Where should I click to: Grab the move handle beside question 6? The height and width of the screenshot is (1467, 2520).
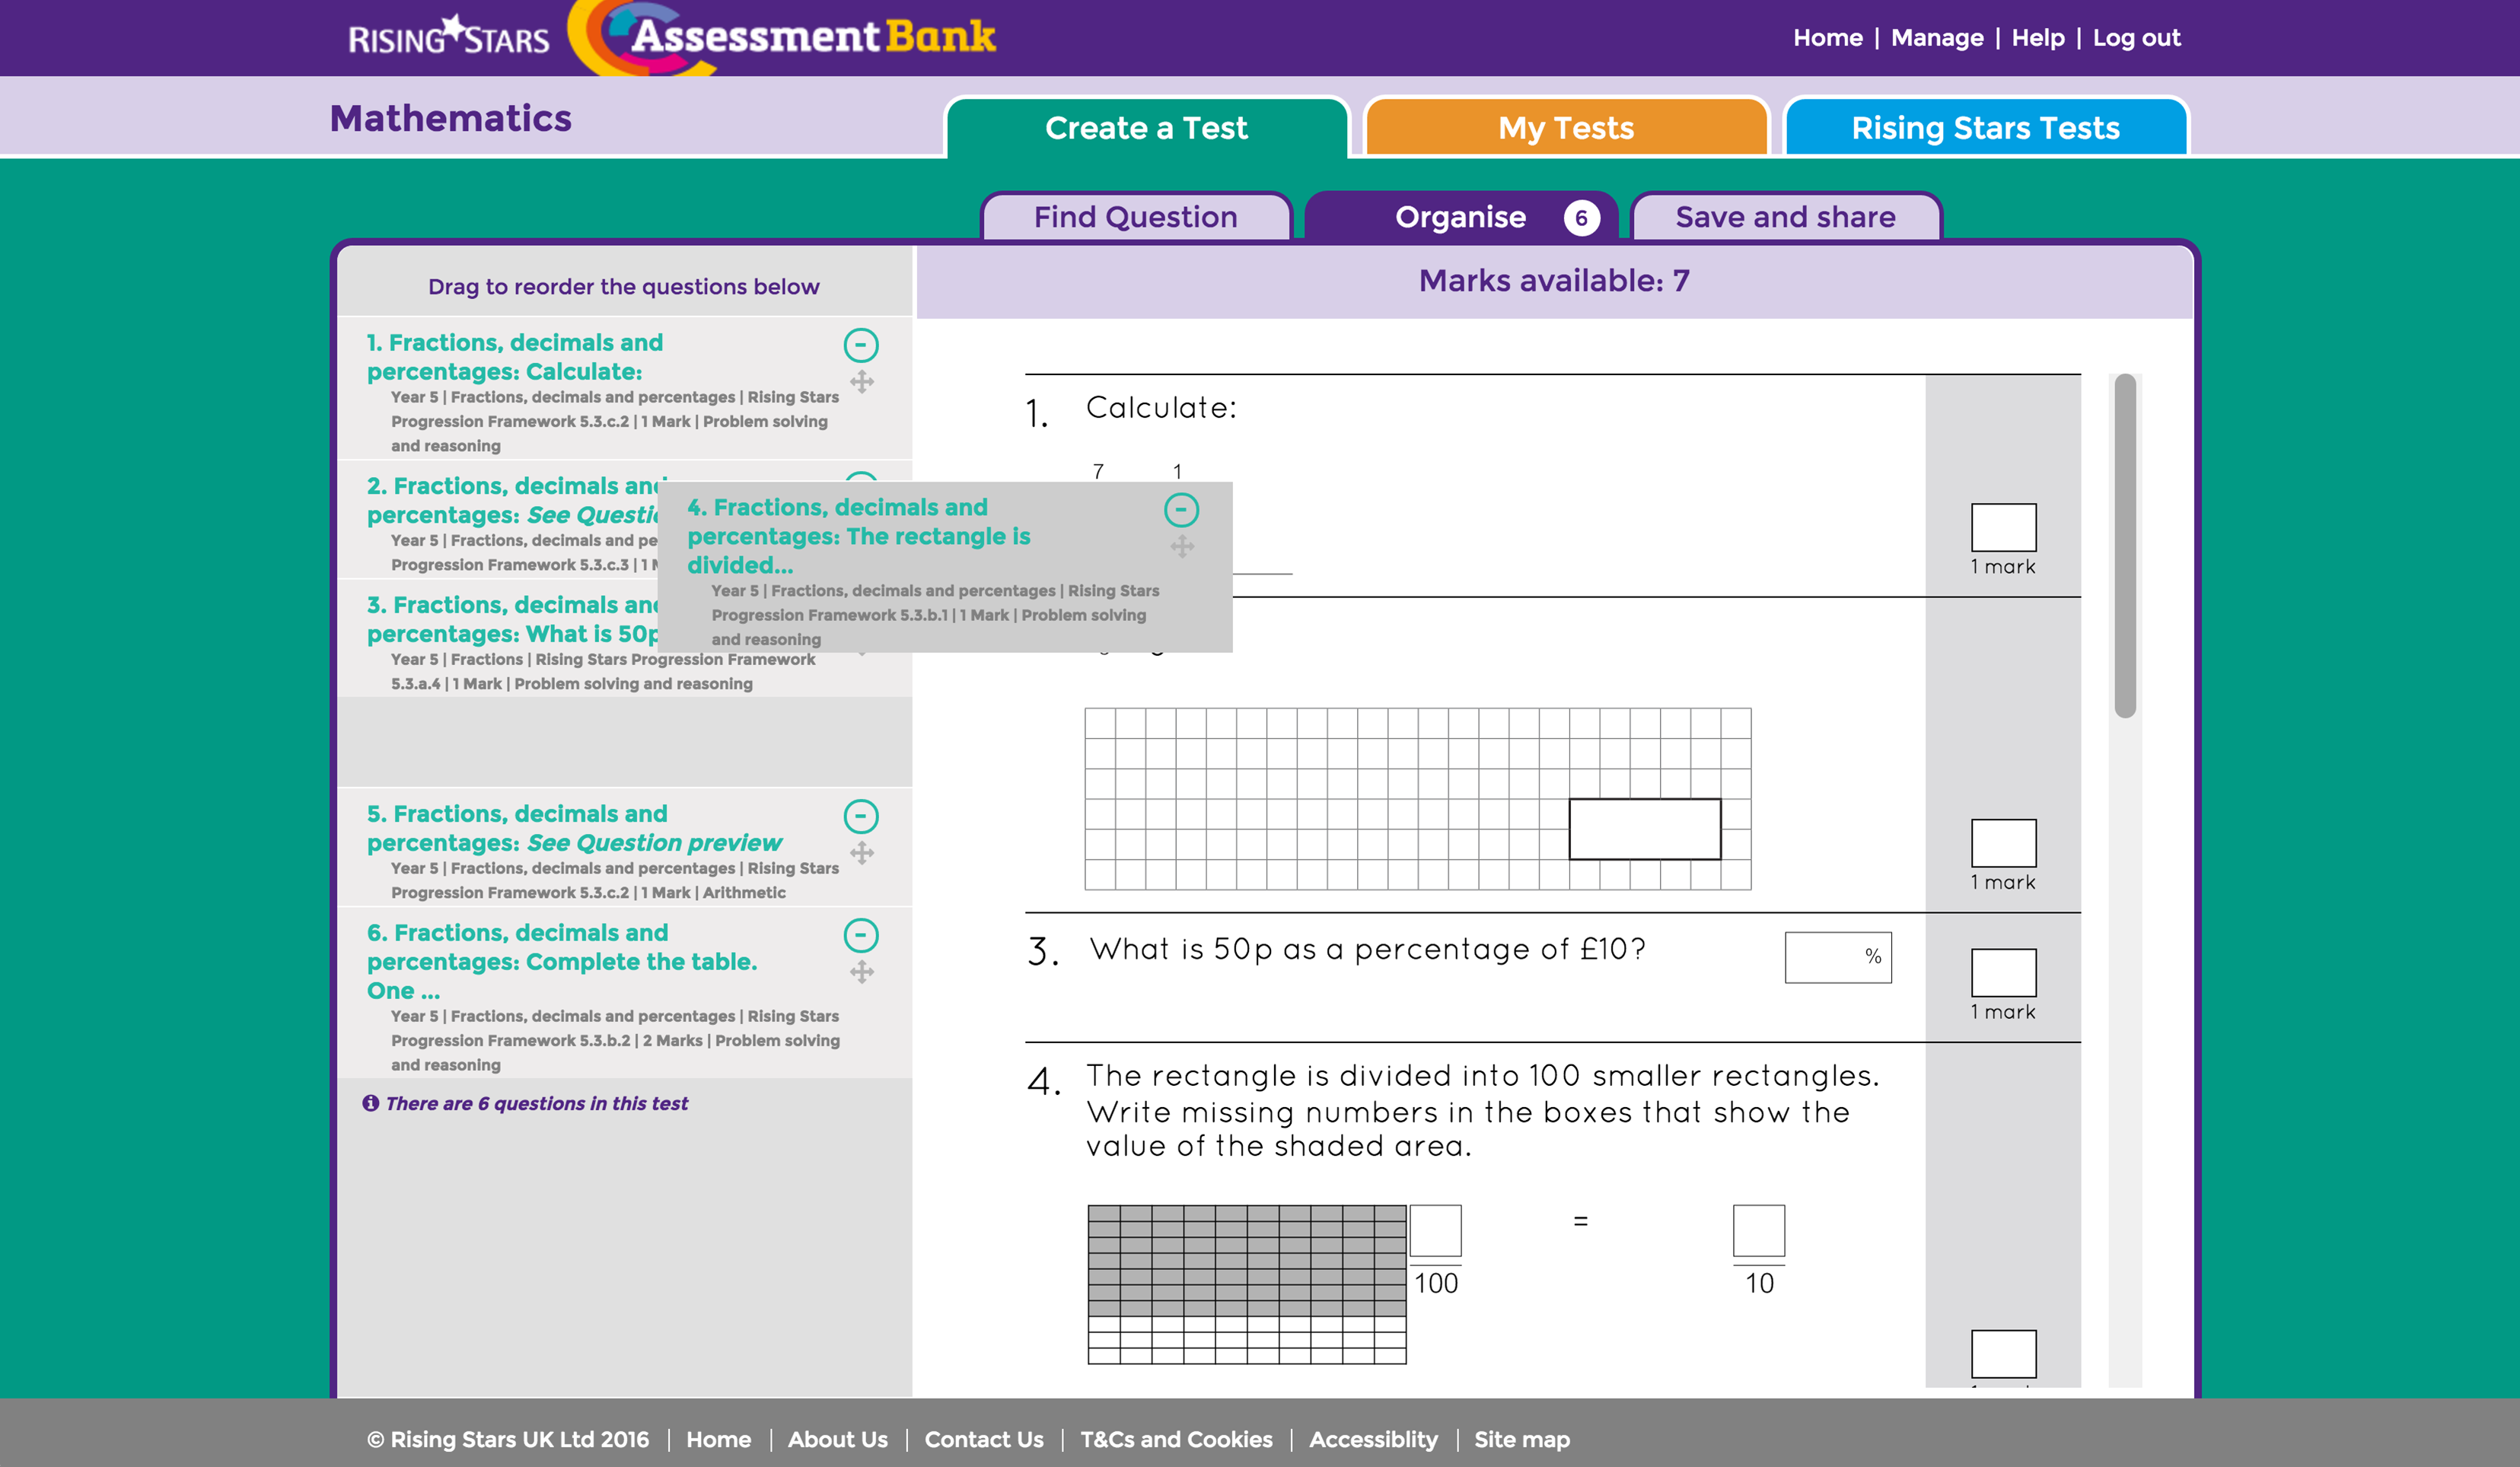pos(862,971)
